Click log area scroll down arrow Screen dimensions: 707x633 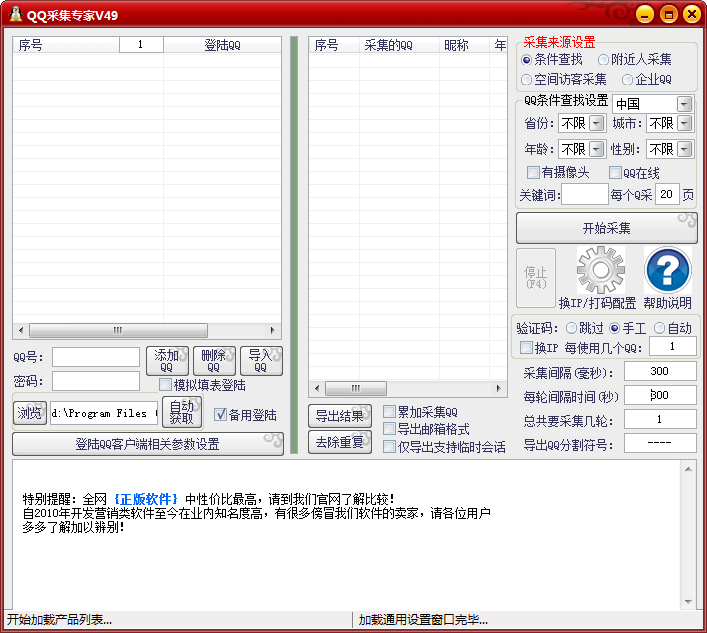point(688,601)
